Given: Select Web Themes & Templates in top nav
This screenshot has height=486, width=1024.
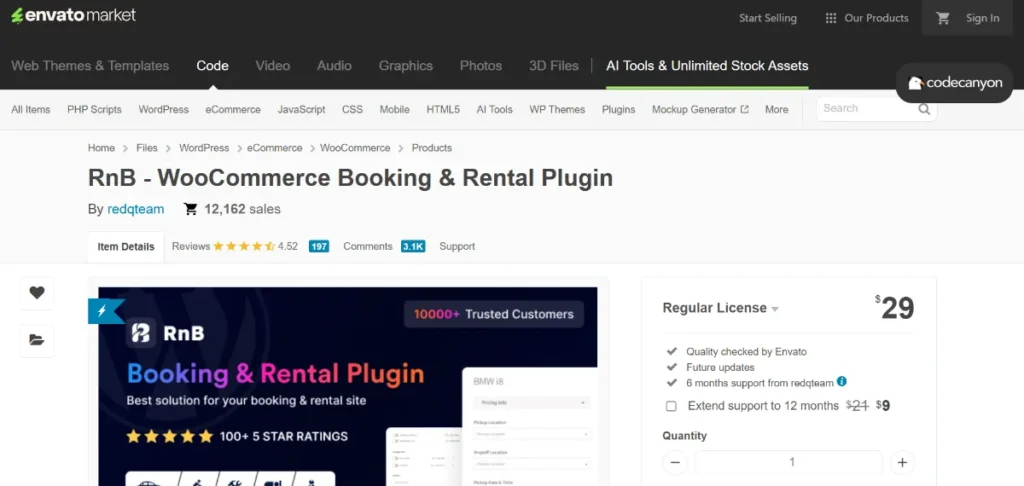Looking at the screenshot, I should click(90, 66).
